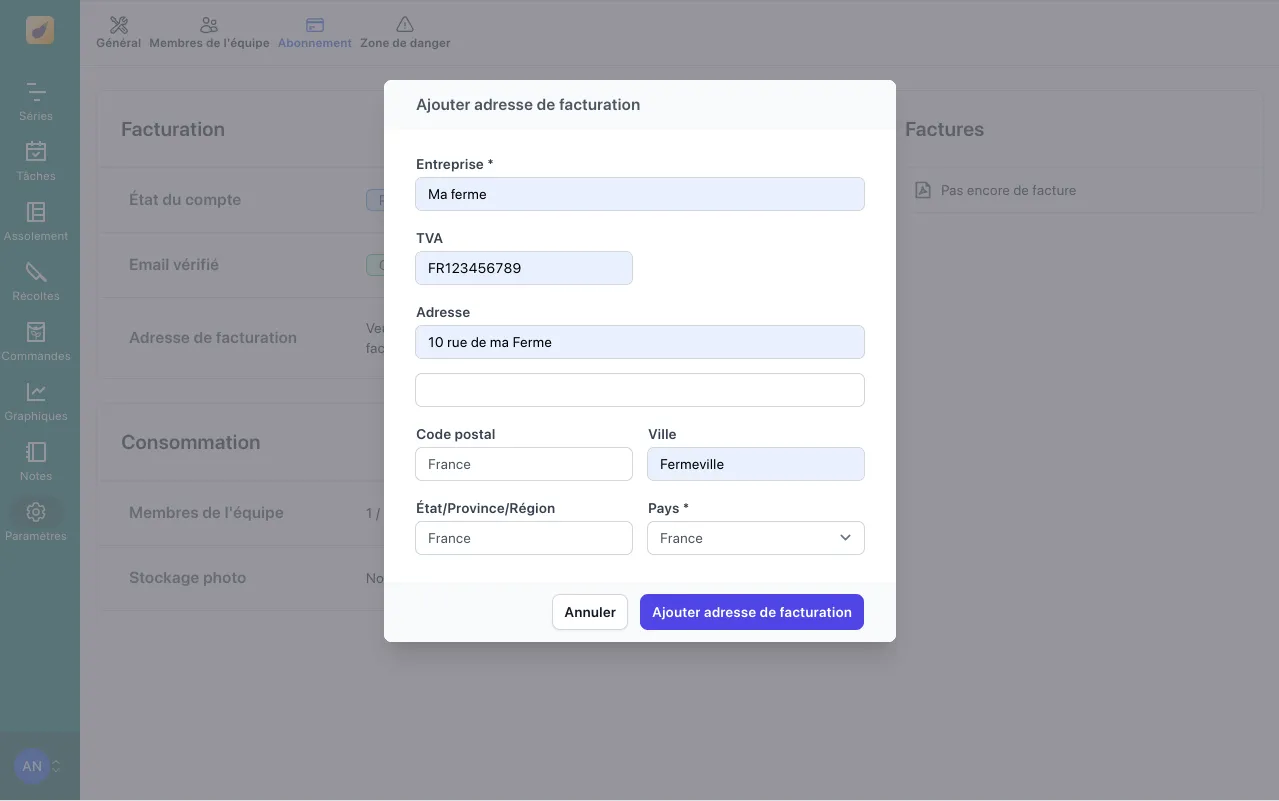Viewport: 1279px width, 801px height.
Task: Click the empty second address line field
Action: [x=640, y=390]
